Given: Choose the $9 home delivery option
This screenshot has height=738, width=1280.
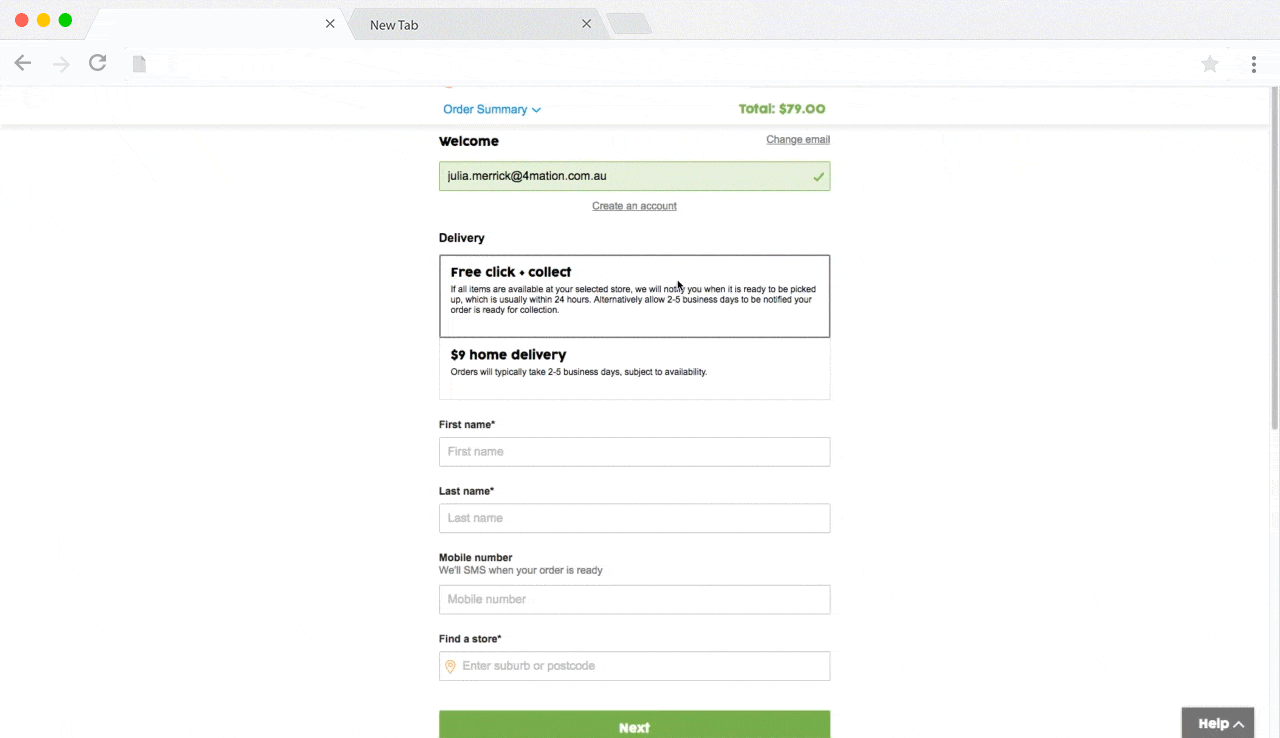Looking at the screenshot, I should (x=634, y=369).
